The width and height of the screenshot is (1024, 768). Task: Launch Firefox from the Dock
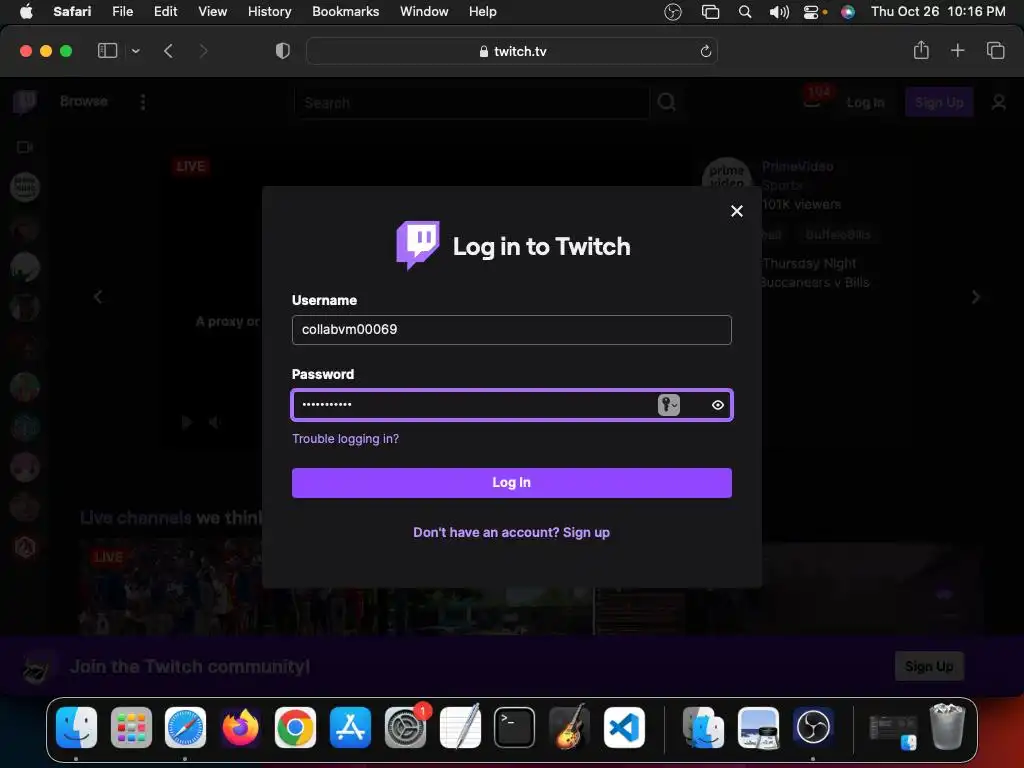(x=240, y=728)
